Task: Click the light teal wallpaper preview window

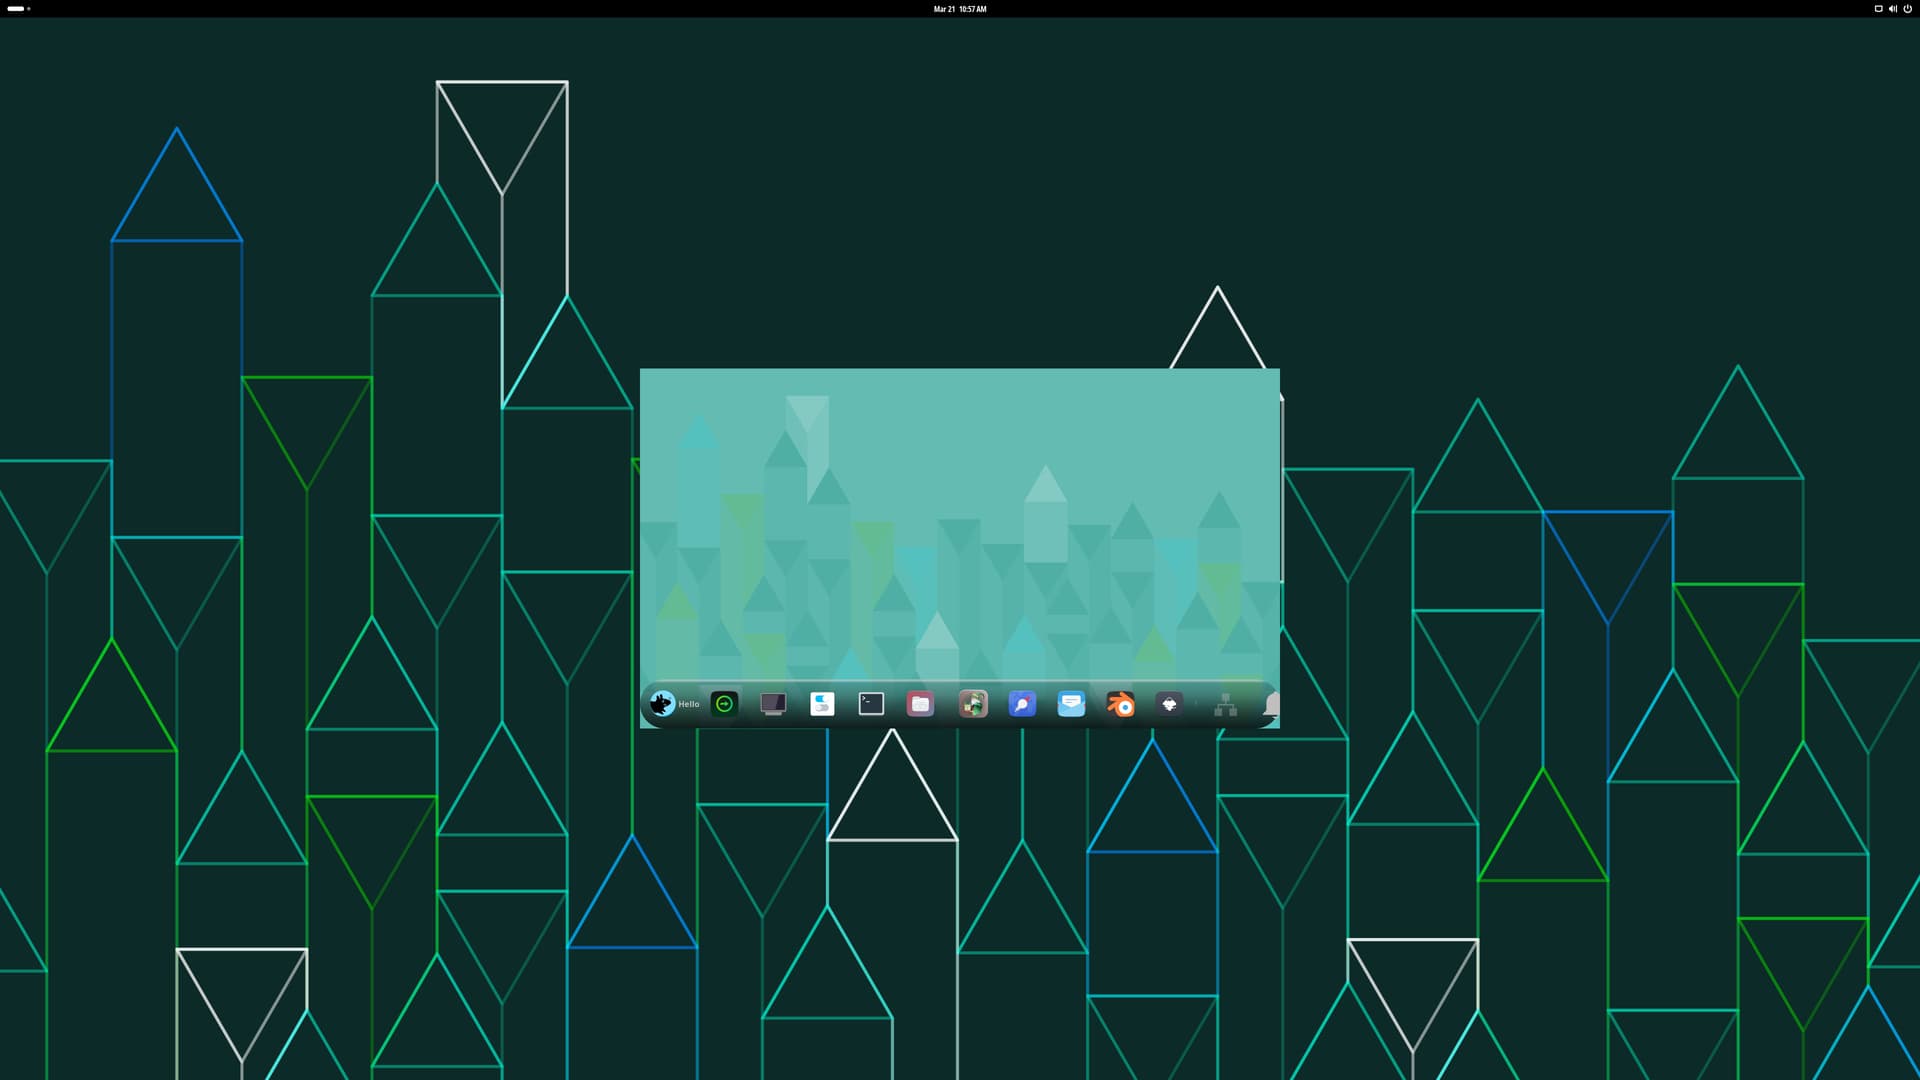Action: [959, 520]
